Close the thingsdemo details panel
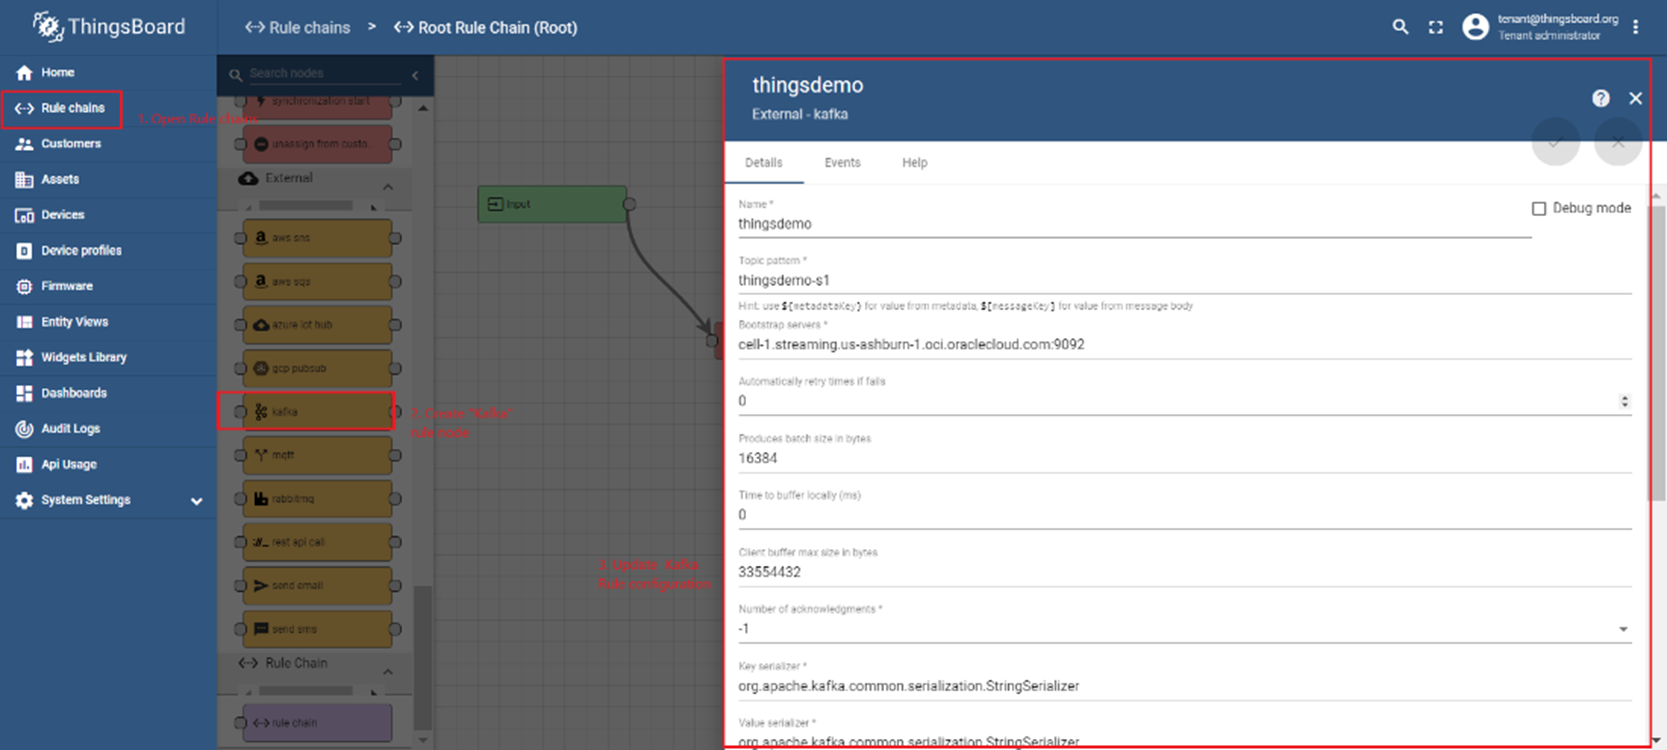This screenshot has height=750, width=1667. [1636, 98]
